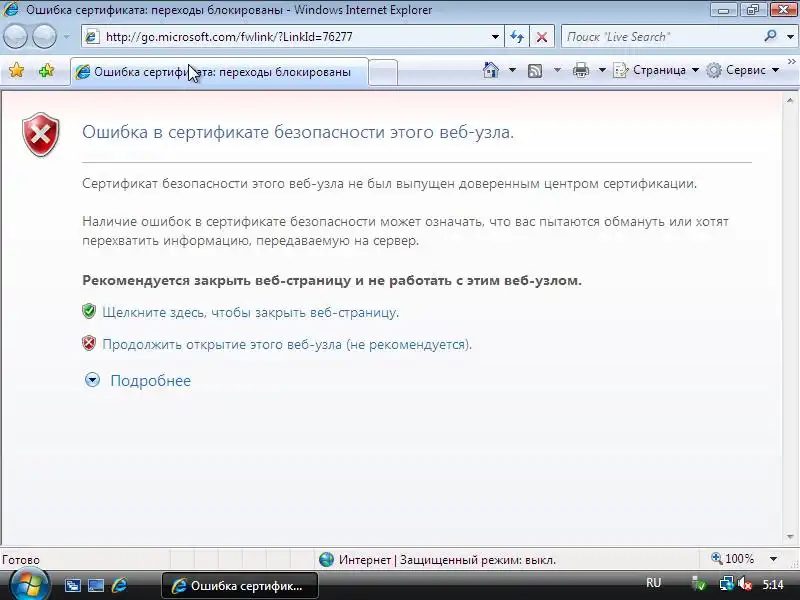The image size is (800, 600).
Task: Click the Add to Favorites icon
Action: click(x=46, y=70)
